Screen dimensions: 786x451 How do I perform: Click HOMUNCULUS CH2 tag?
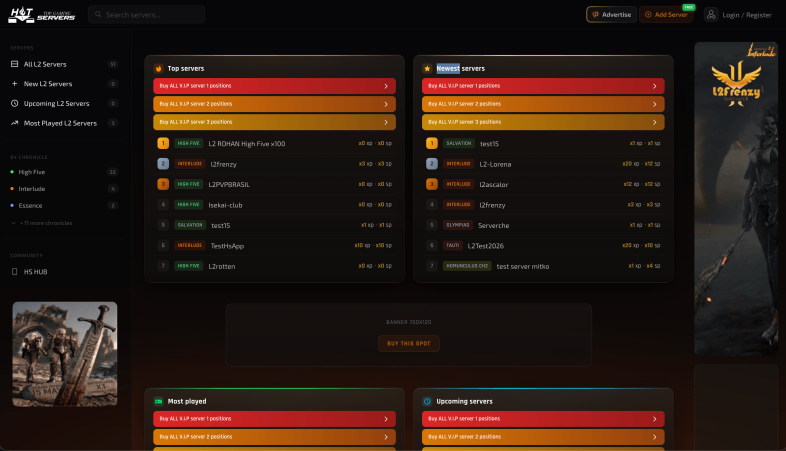[467, 266]
